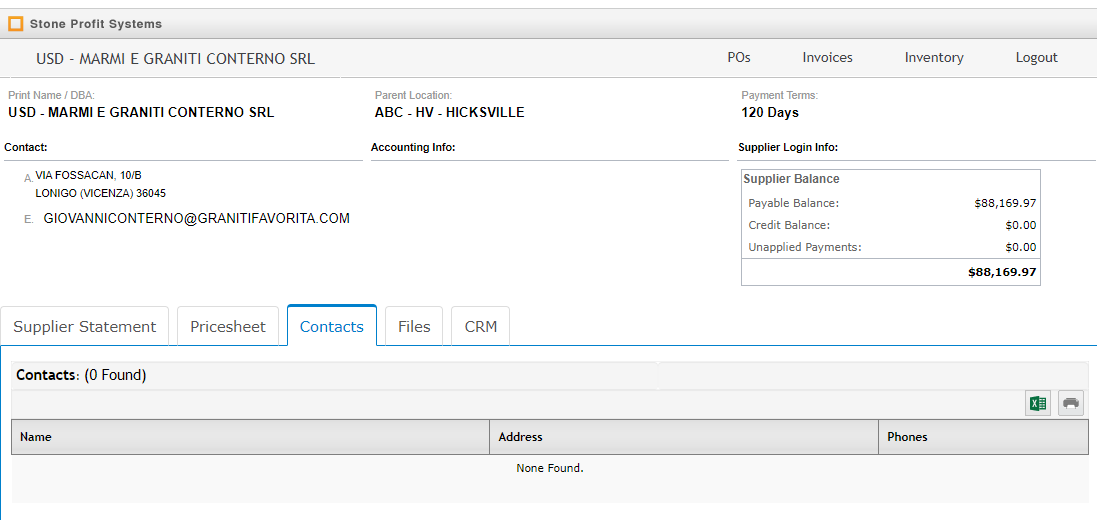Click the Payable Balance amount $88,169.97

(x=1005, y=204)
